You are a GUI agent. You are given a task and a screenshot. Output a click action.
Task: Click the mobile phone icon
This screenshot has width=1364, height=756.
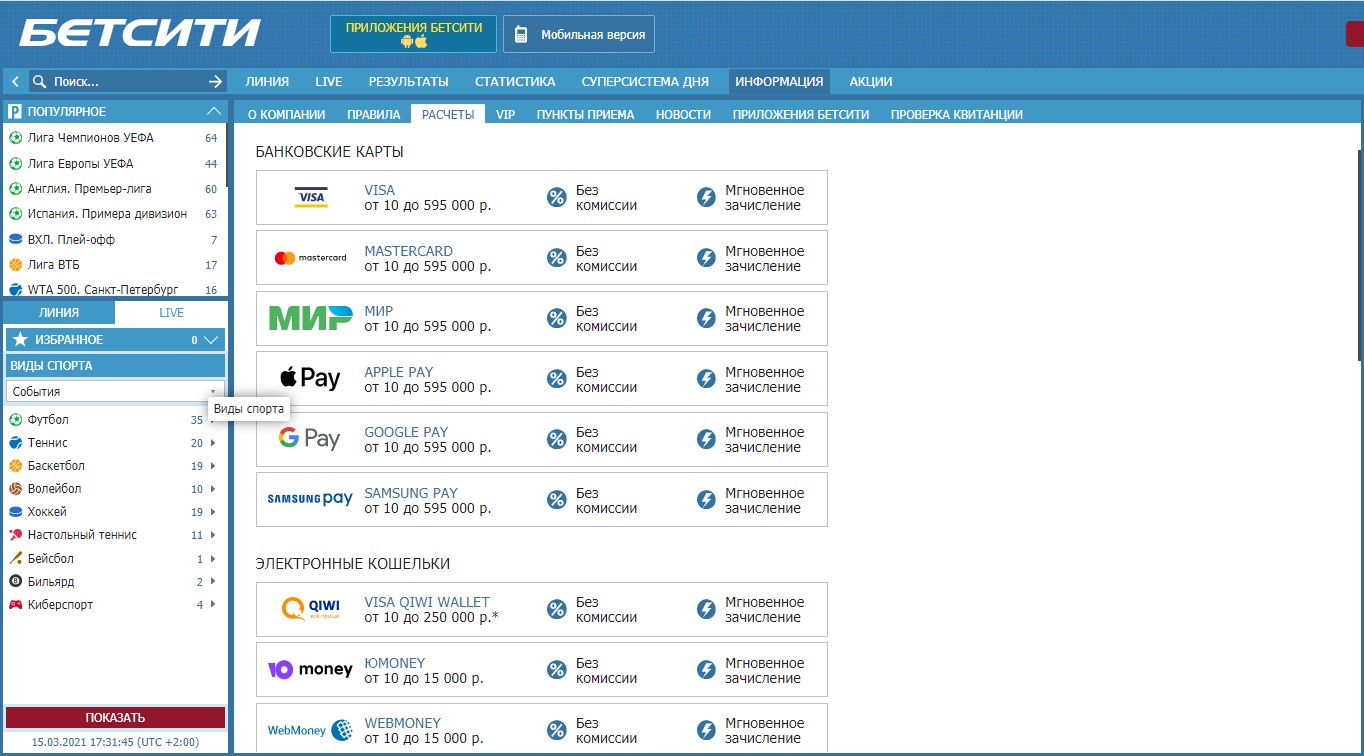520,35
